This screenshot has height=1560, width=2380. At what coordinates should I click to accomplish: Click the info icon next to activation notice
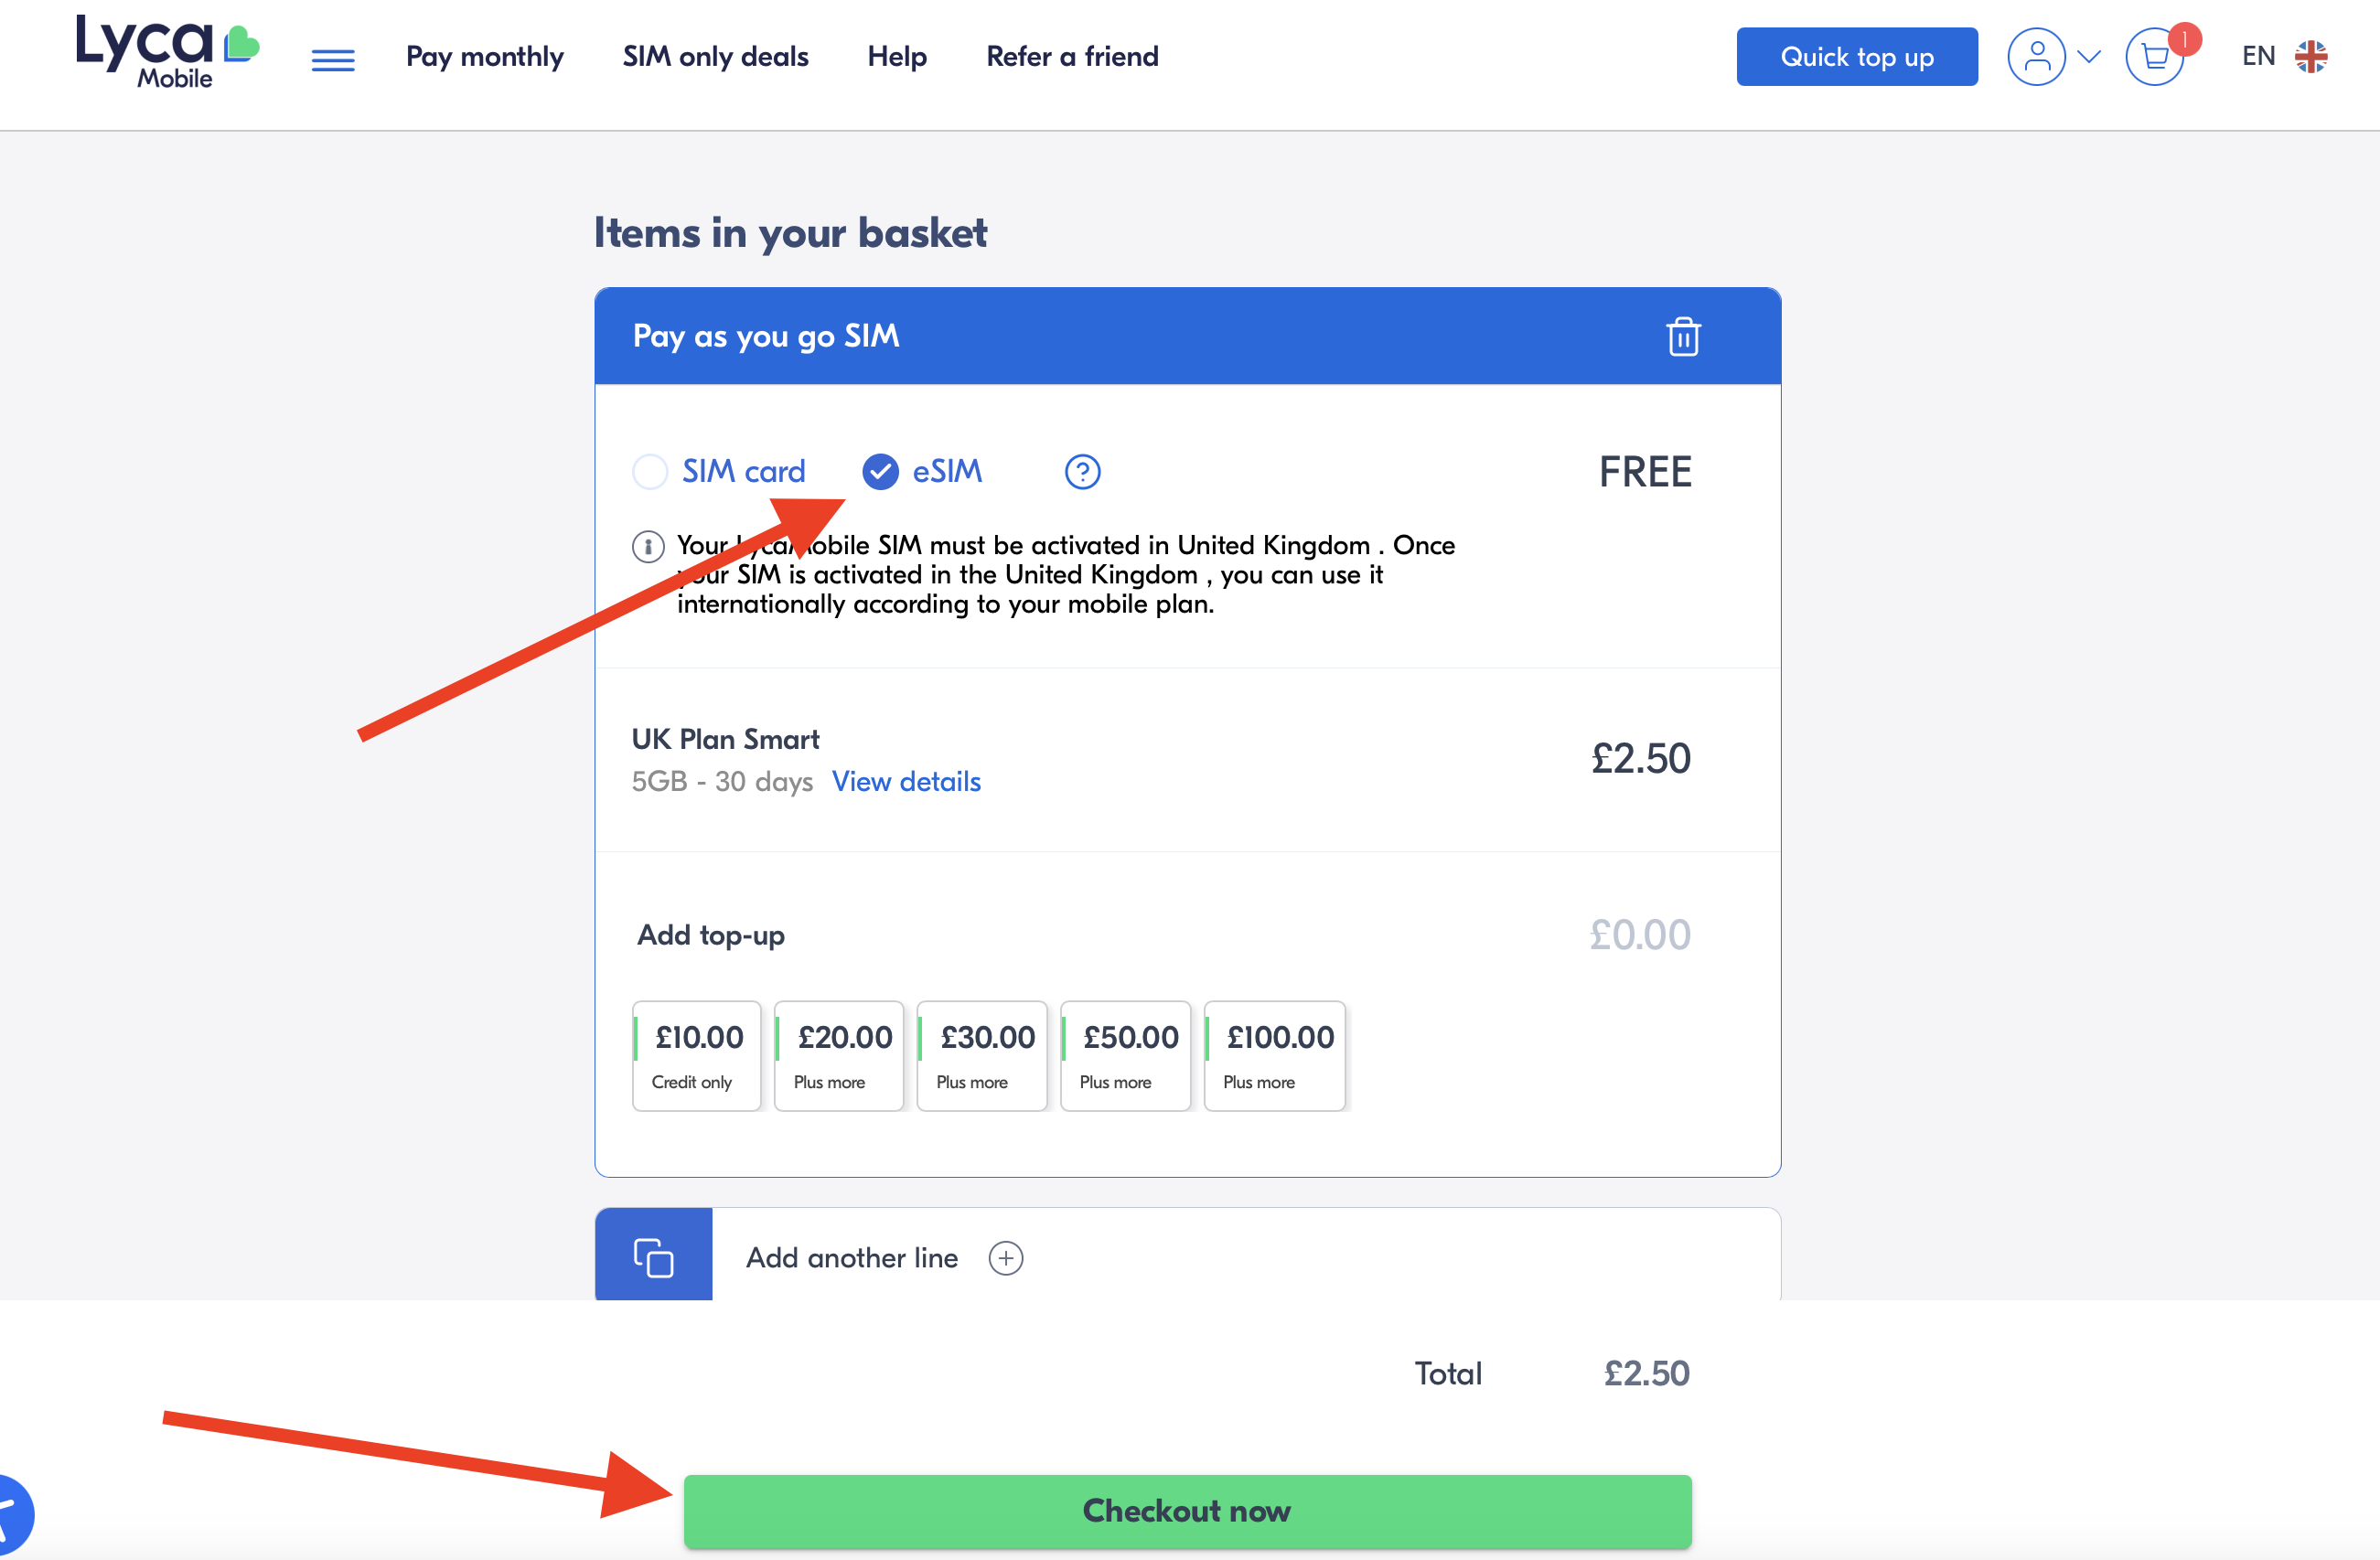(x=648, y=547)
